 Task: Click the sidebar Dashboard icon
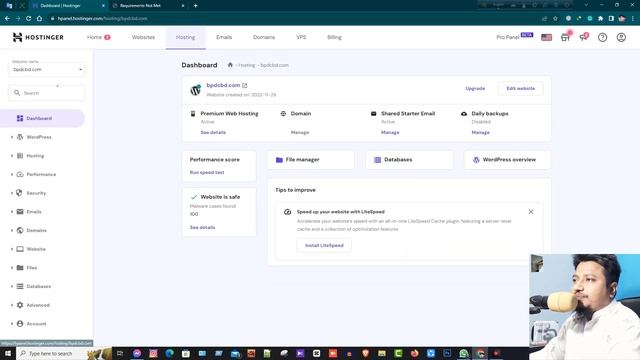pyautogui.click(x=20, y=118)
